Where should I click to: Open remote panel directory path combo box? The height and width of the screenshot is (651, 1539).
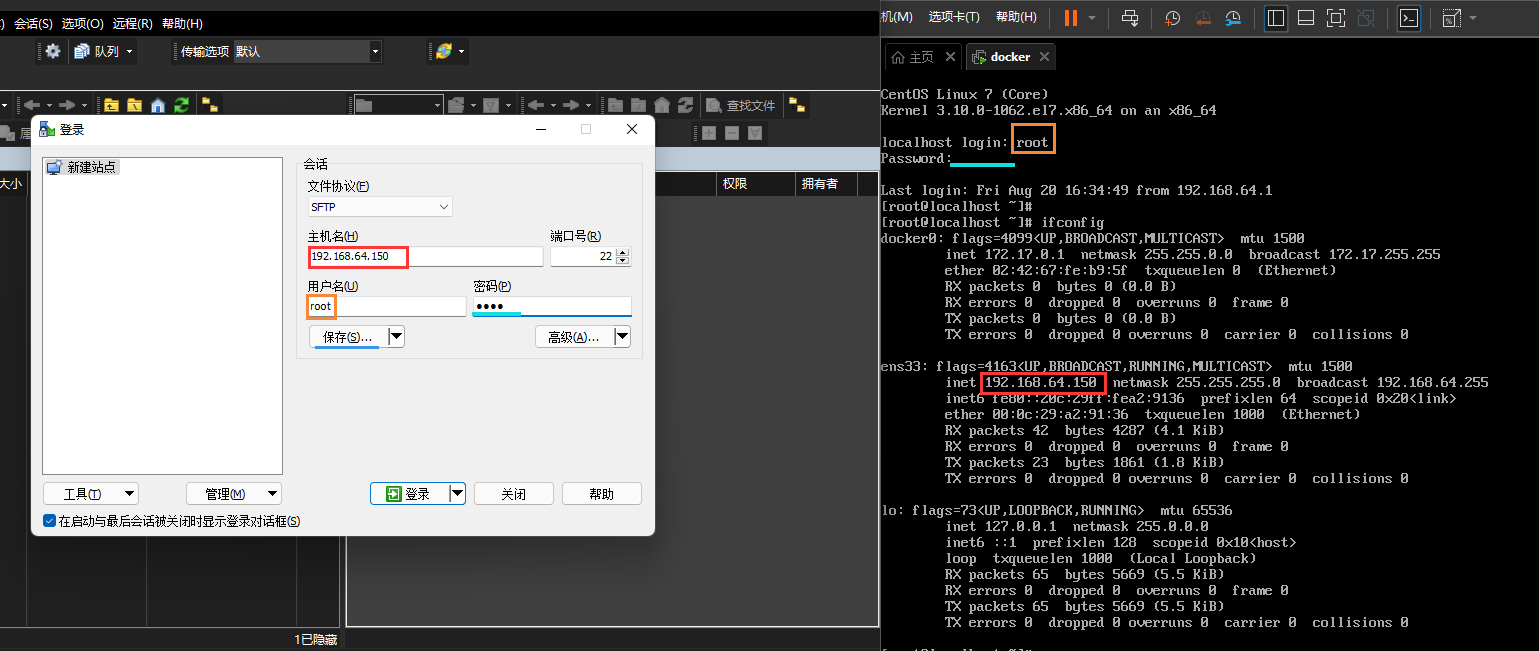(398, 105)
